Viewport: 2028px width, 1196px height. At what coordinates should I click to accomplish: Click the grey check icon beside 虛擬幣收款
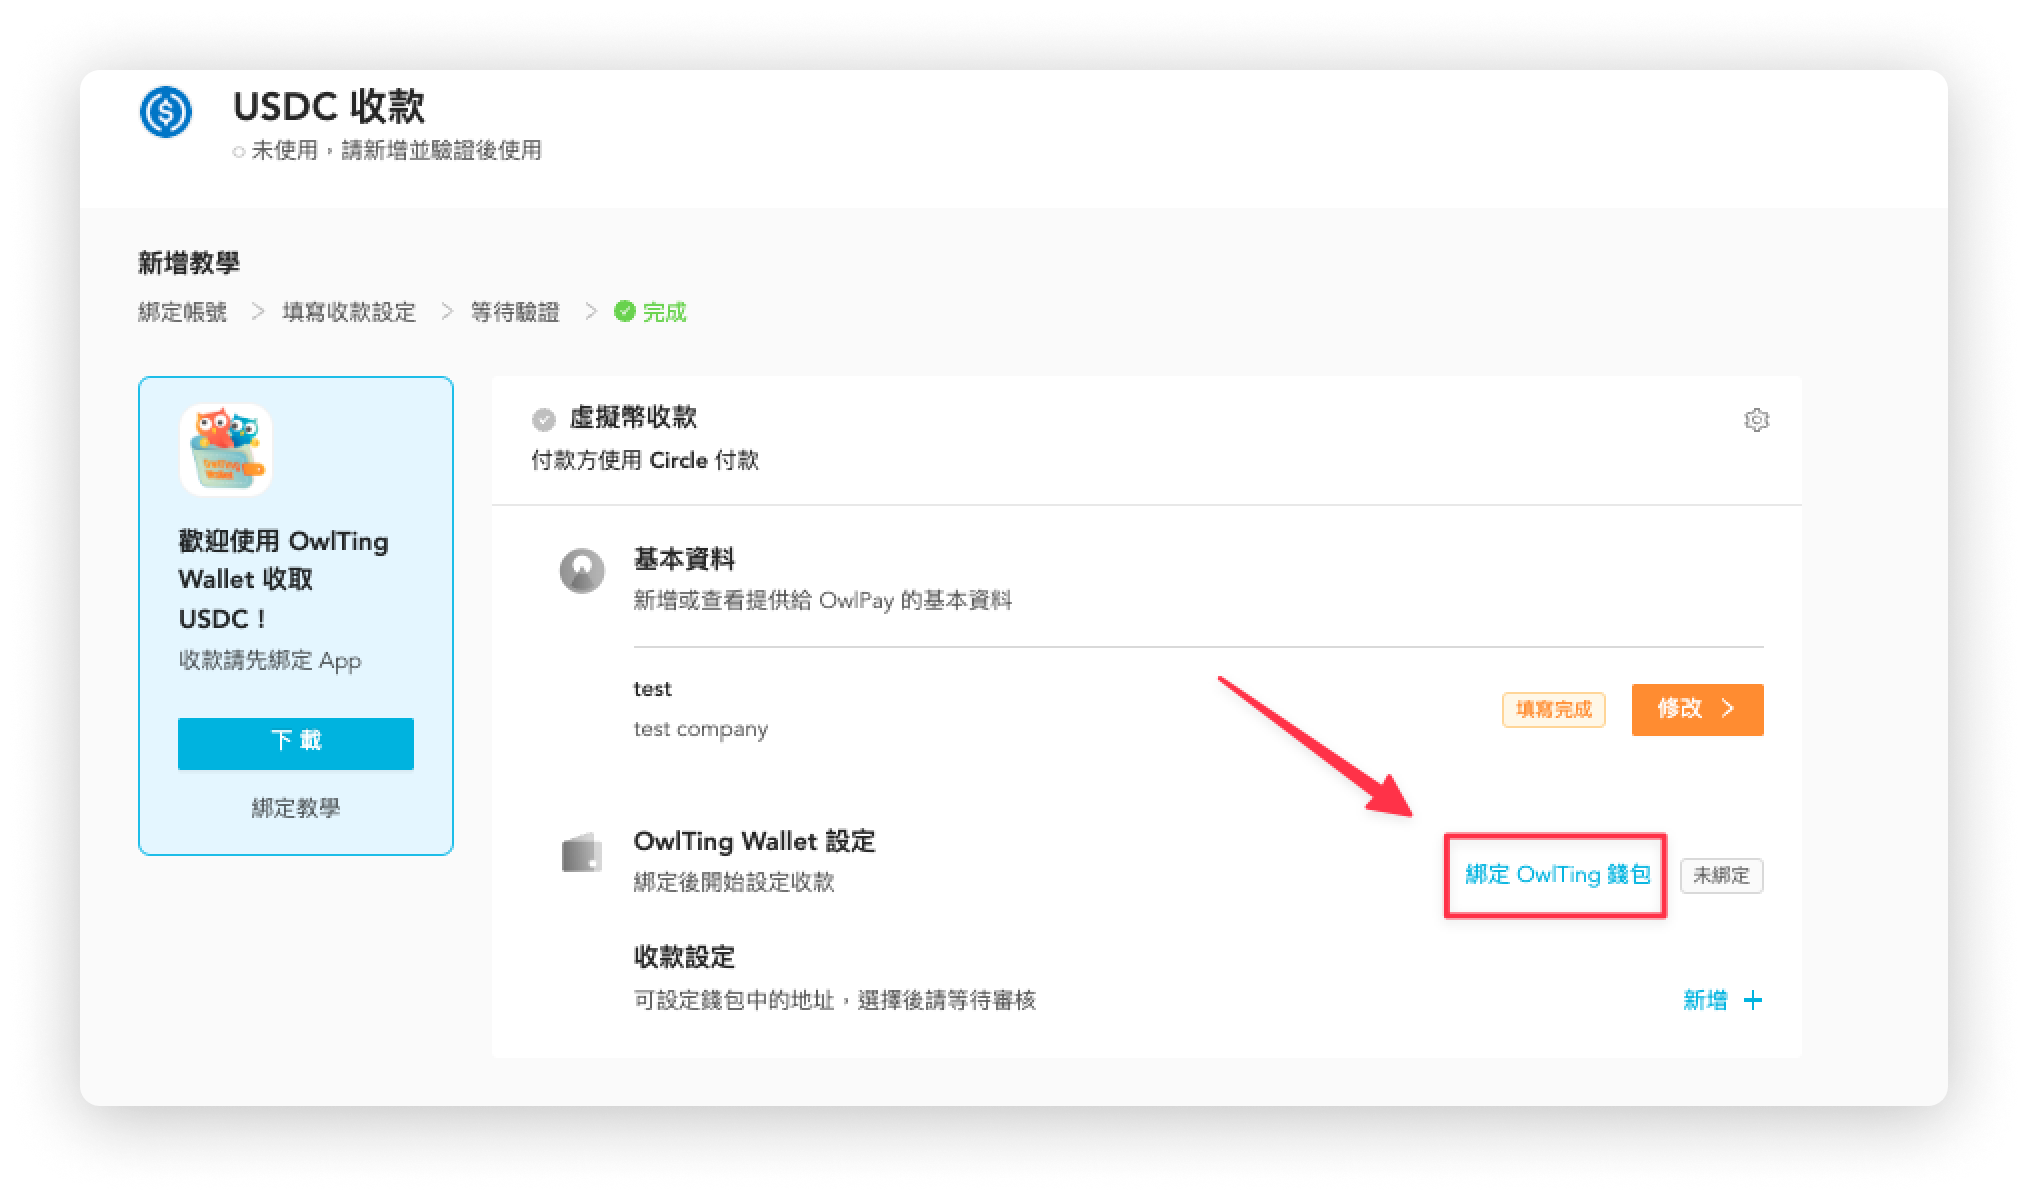pos(543,419)
